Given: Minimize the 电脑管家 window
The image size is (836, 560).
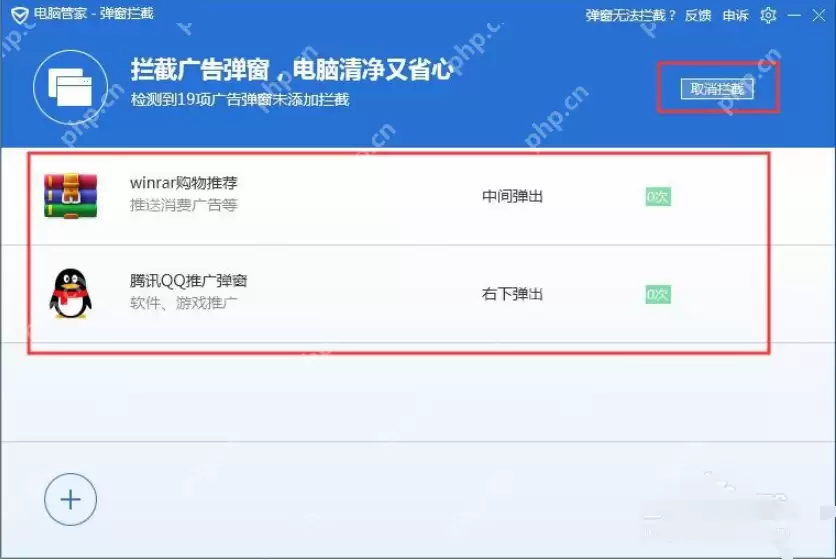Looking at the screenshot, I should click(794, 15).
